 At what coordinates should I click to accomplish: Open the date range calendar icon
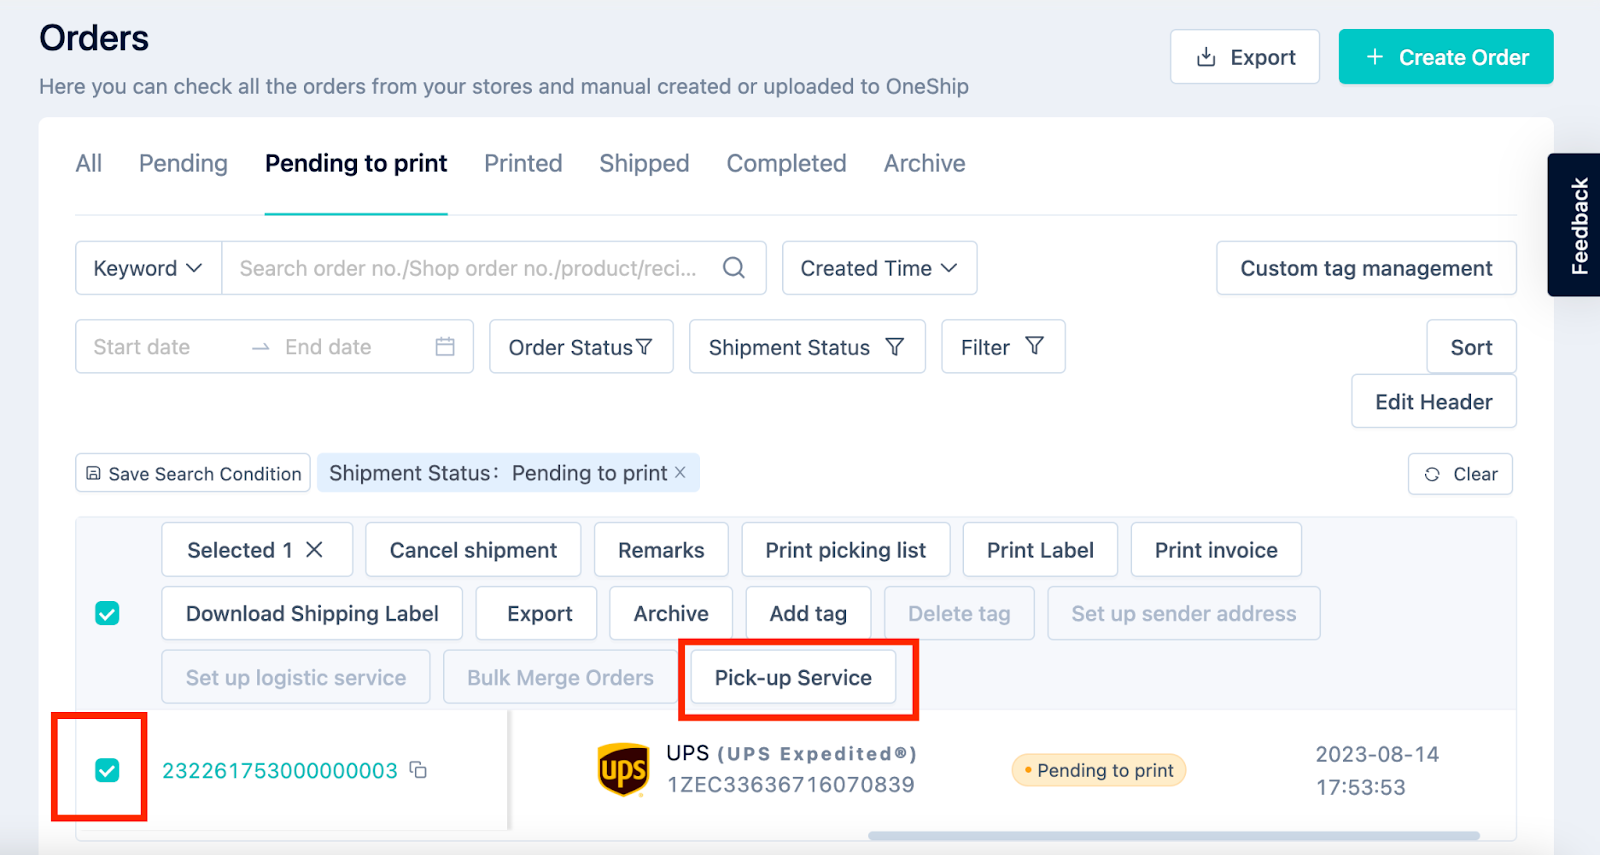445,347
